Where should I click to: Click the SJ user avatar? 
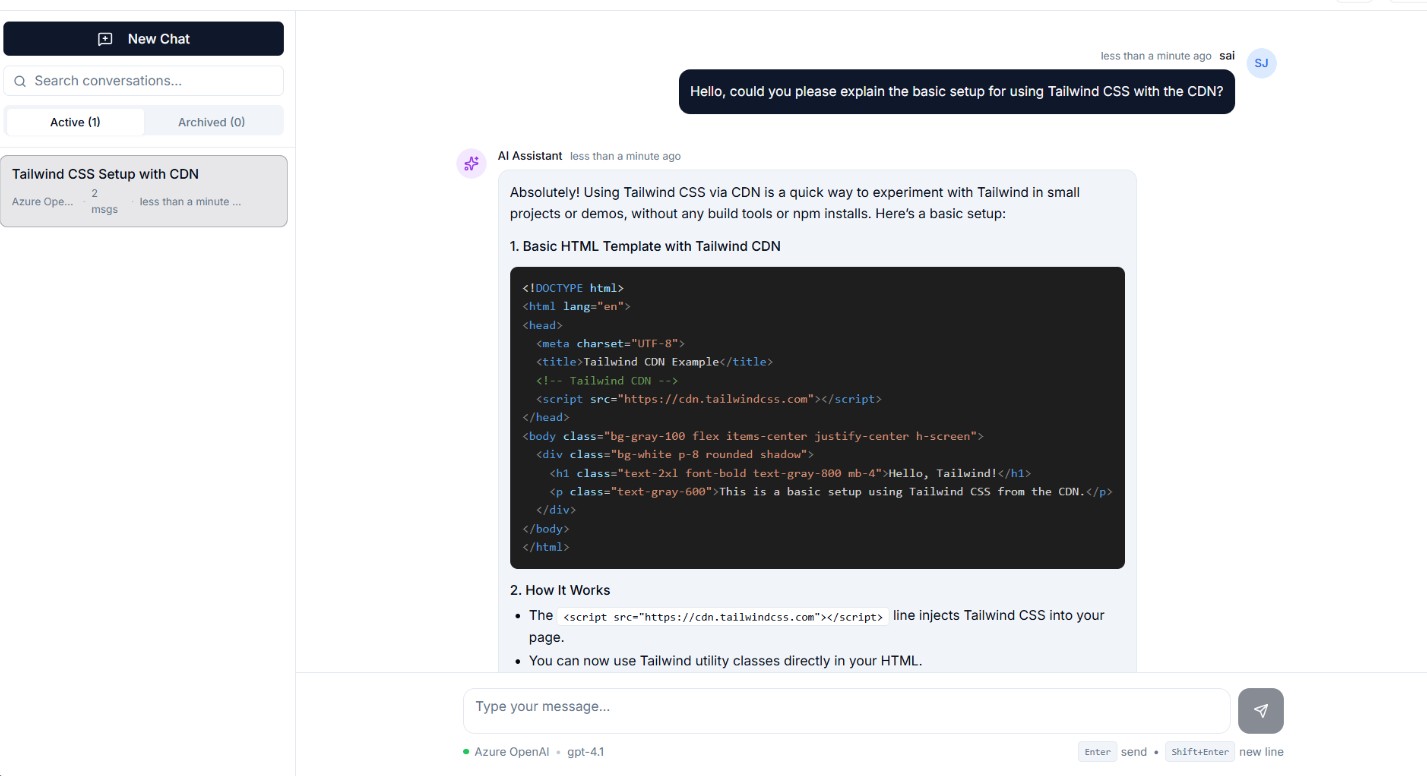(1261, 63)
